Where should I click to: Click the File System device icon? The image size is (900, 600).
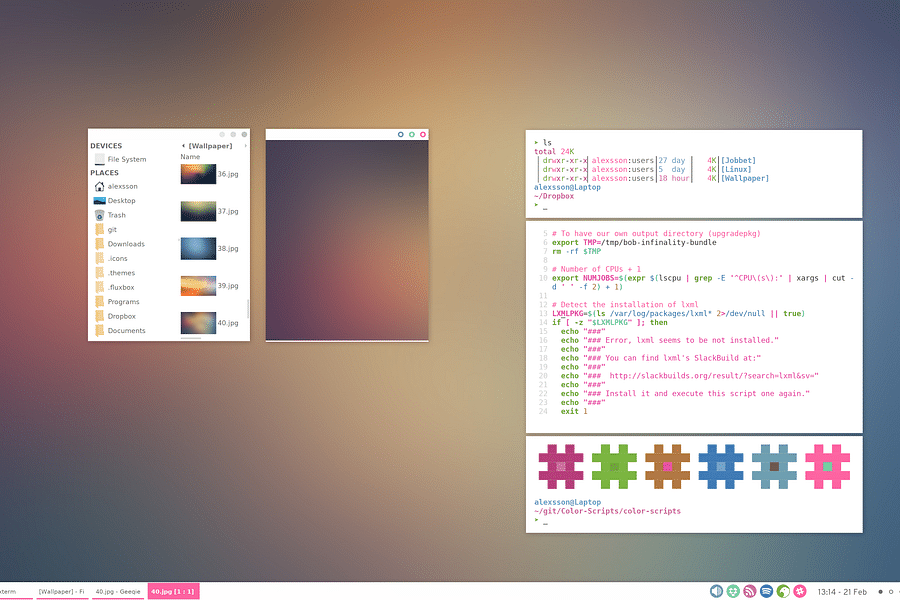[99, 159]
